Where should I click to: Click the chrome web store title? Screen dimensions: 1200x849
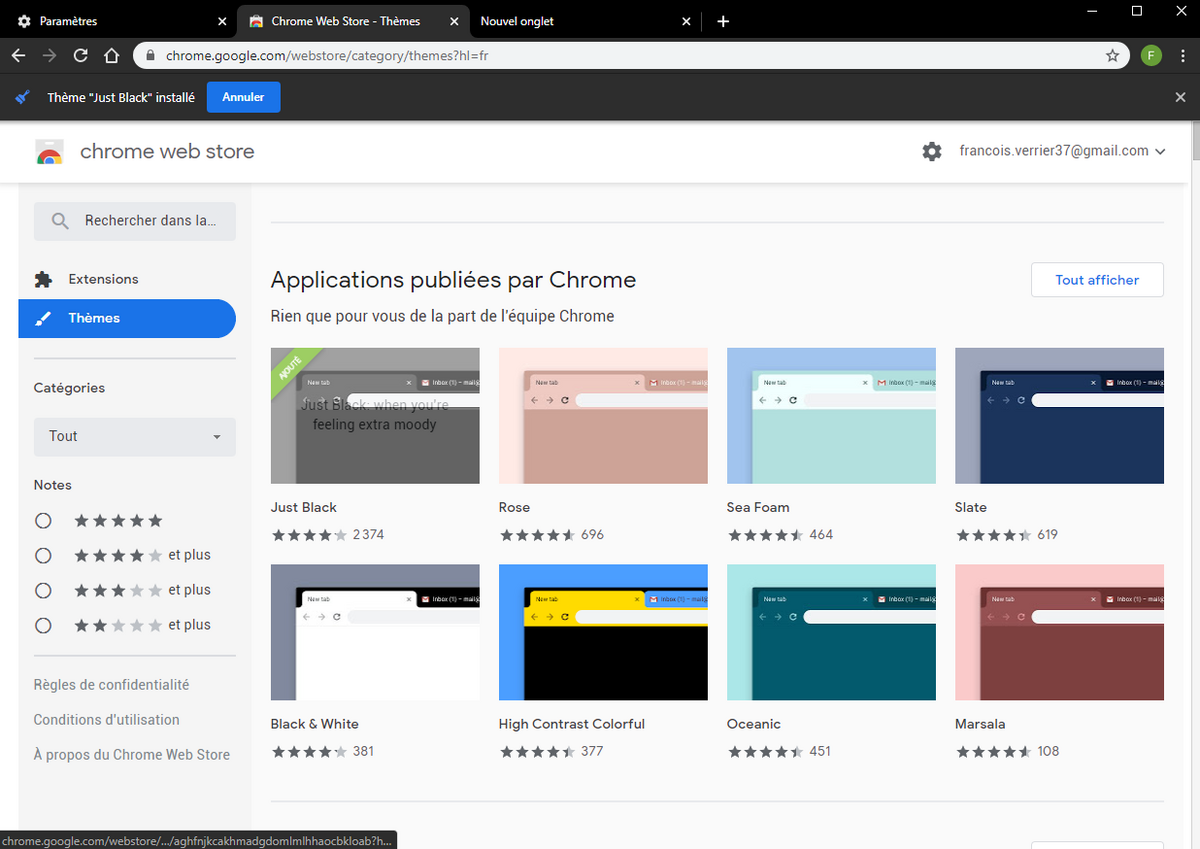(x=167, y=152)
